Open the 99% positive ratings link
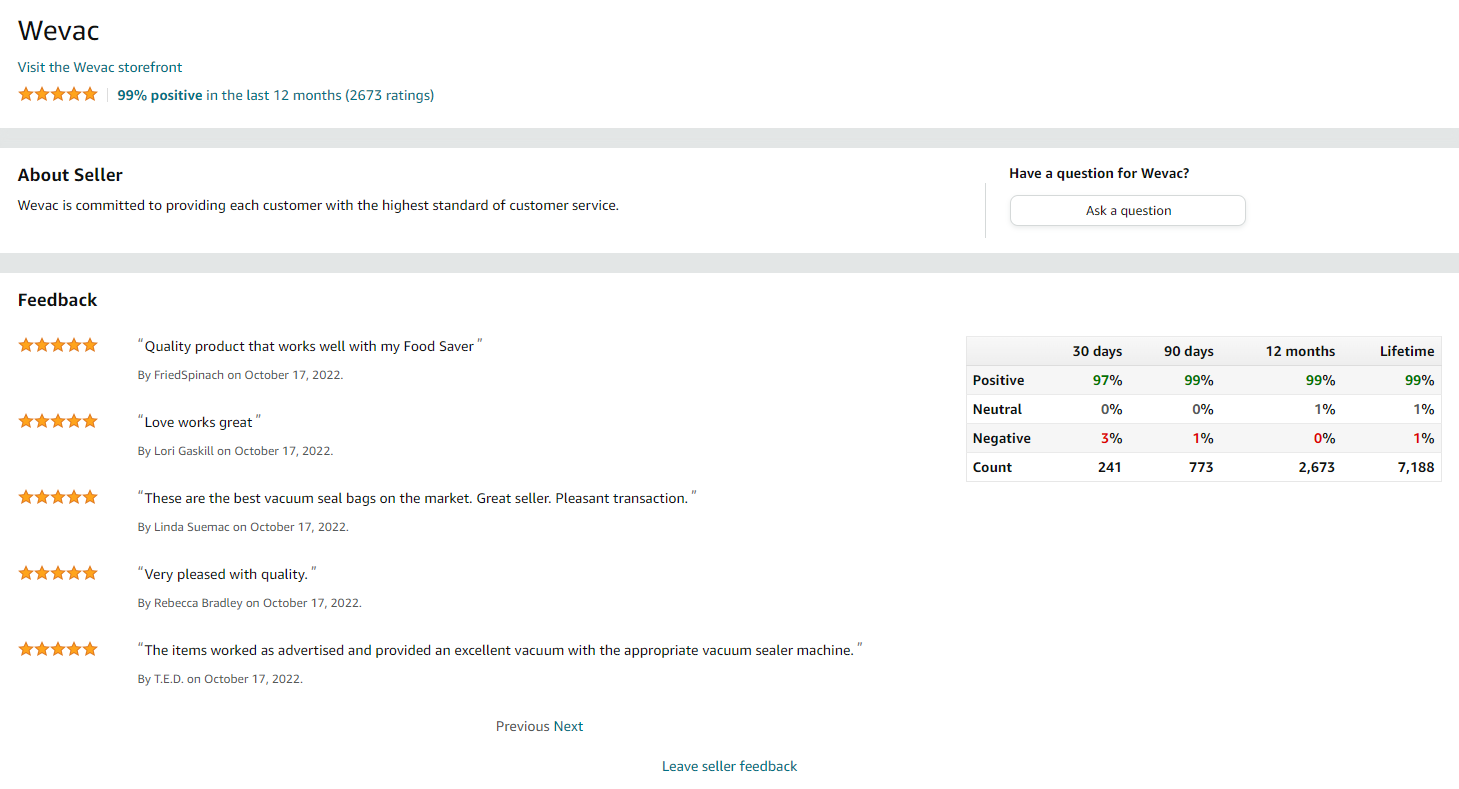The width and height of the screenshot is (1459, 789). pos(275,96)
